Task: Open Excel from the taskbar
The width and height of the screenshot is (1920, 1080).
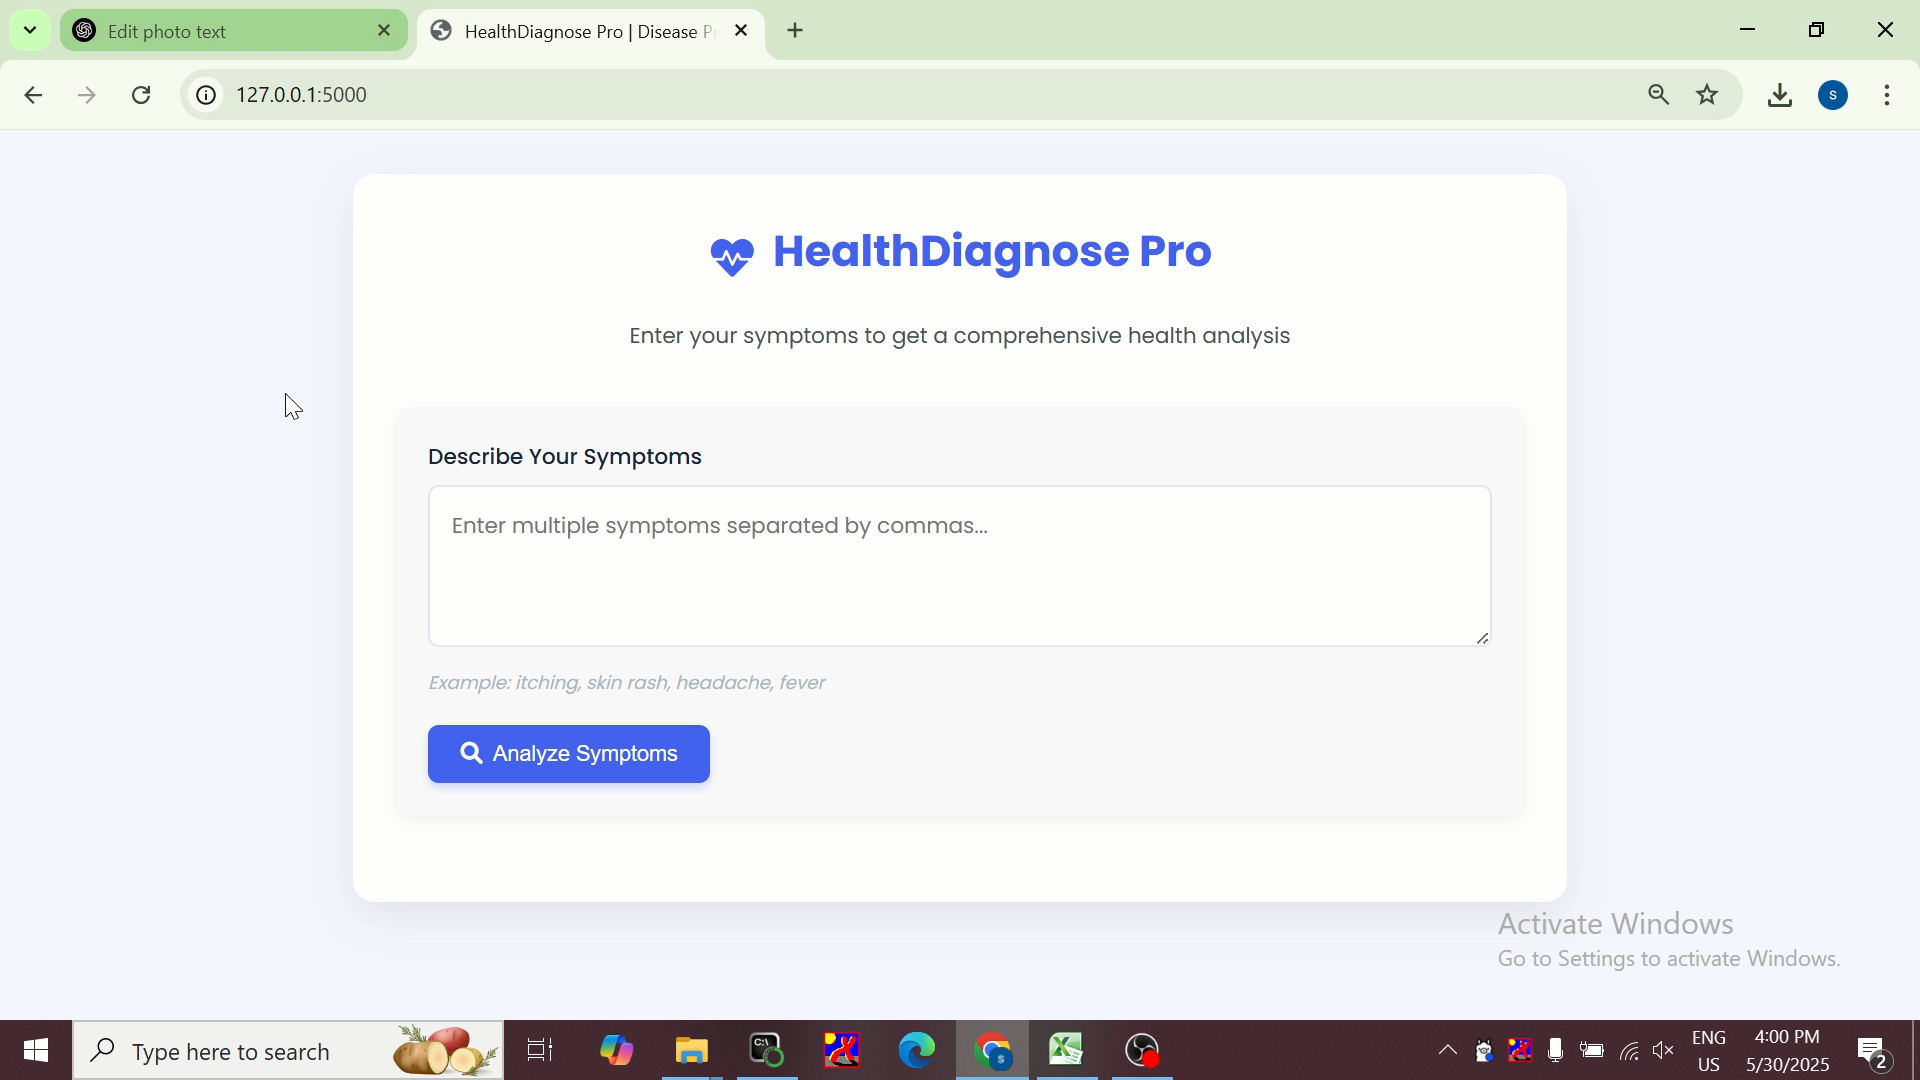Action: (1066, 1050)
